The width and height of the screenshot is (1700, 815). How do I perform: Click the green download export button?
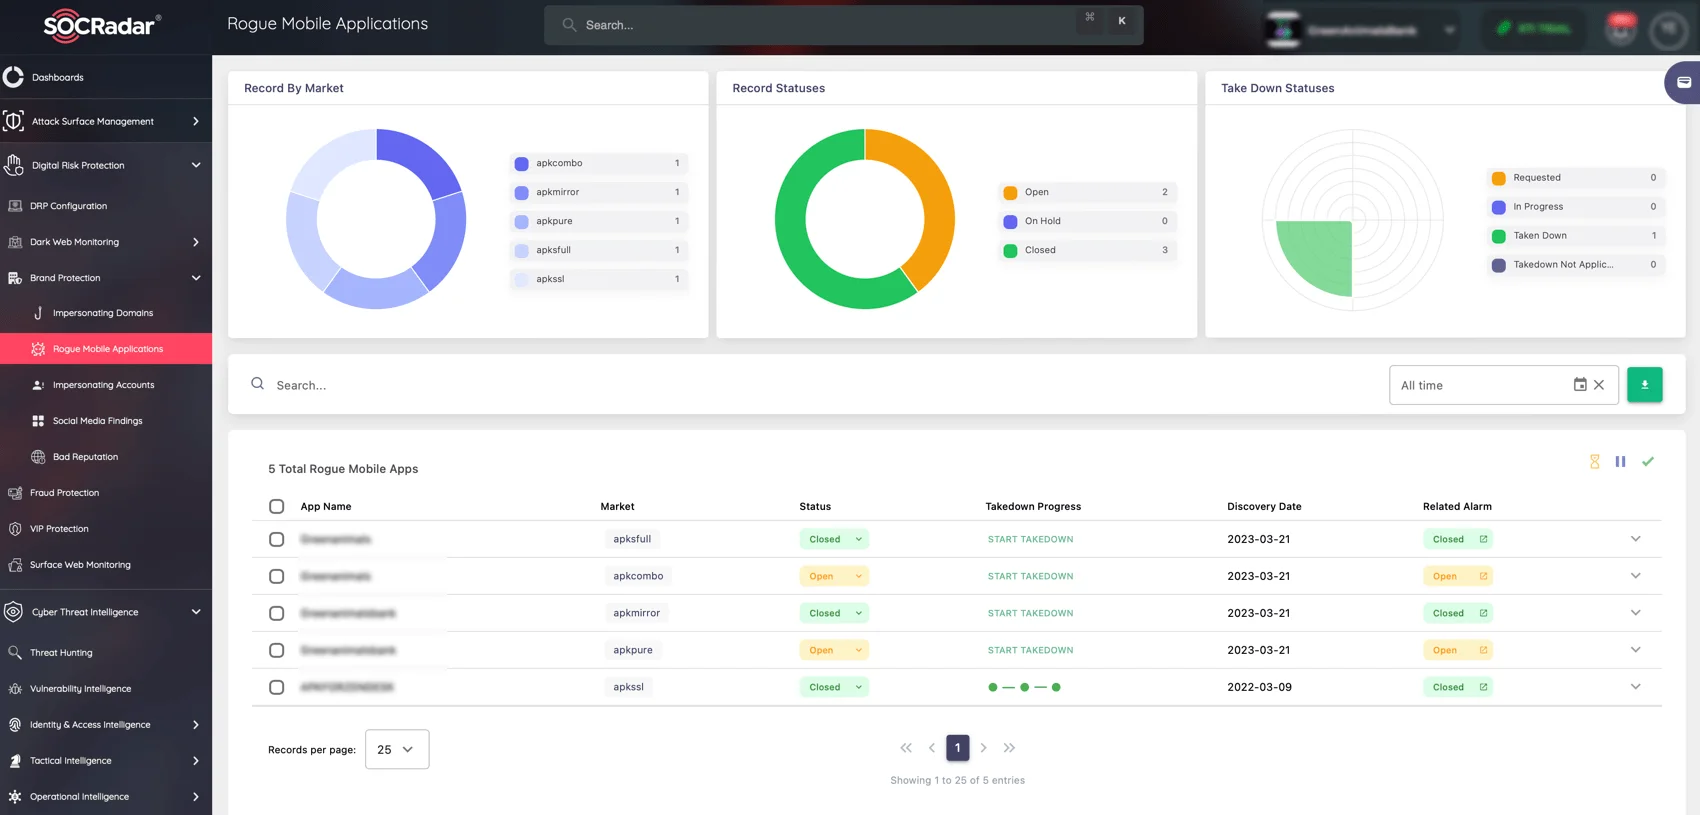pyautogui.click(x=1644, y=385)
